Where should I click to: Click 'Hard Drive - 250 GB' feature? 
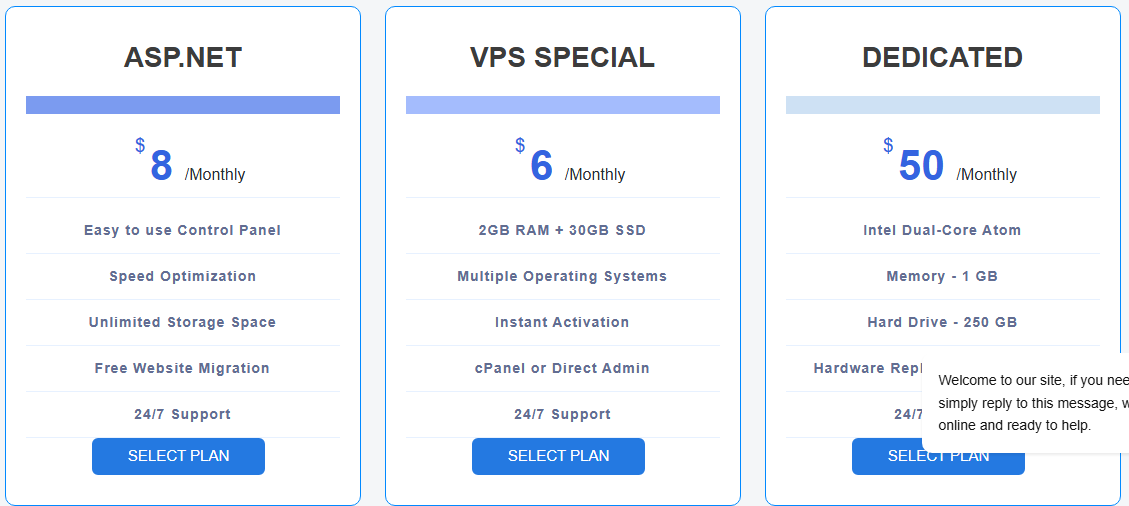[942, 322]
